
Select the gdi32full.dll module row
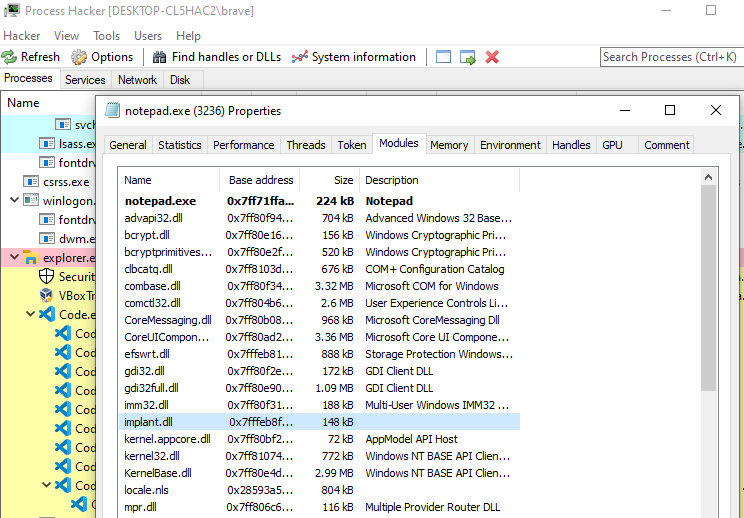[319, 388]
